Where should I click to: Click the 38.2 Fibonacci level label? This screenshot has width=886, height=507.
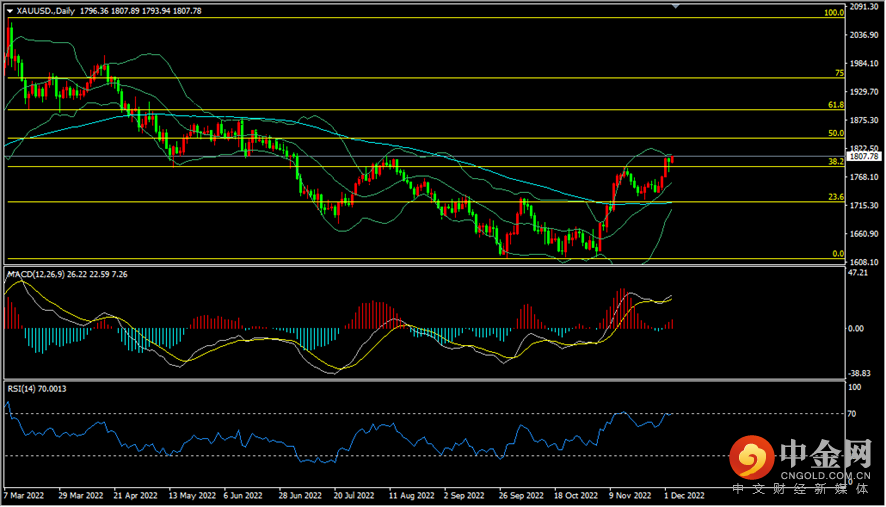[x=836, y=161]
